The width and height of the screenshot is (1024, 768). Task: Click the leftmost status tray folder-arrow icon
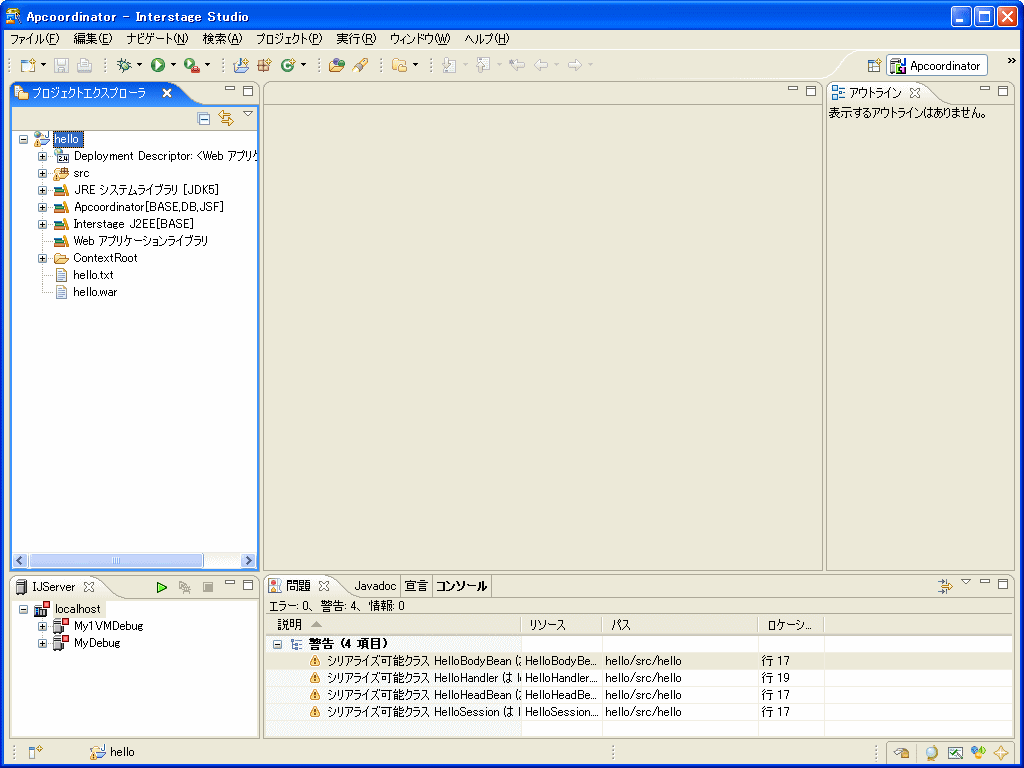(x=902, y=752)
